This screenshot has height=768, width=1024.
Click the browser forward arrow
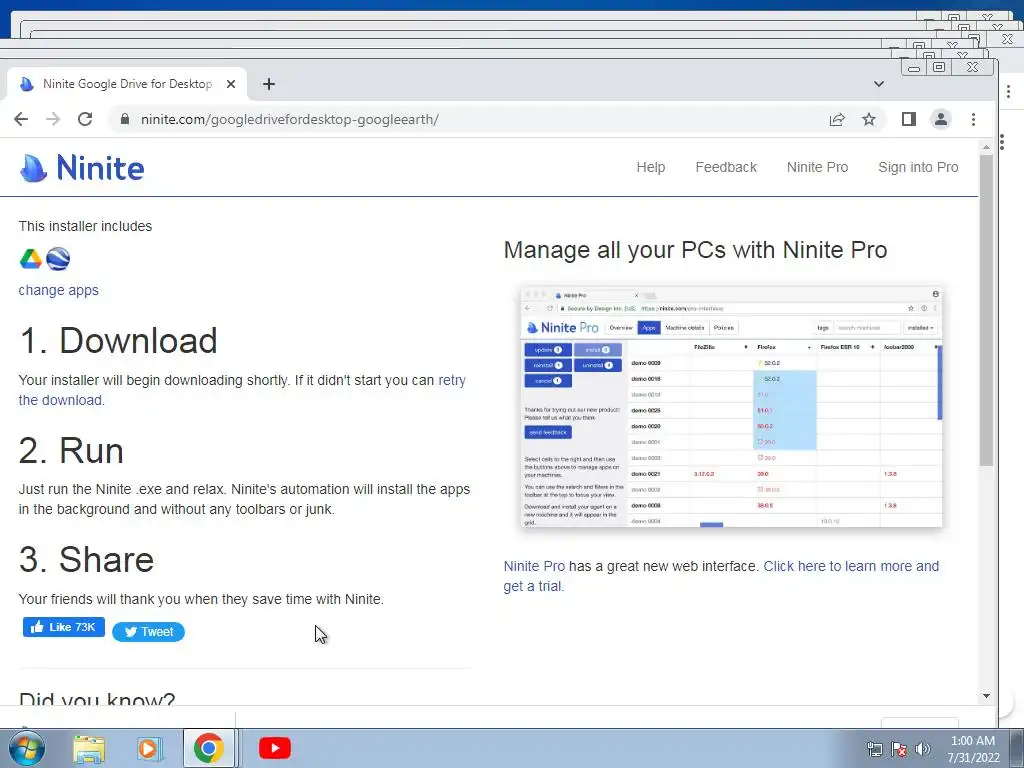53,119
